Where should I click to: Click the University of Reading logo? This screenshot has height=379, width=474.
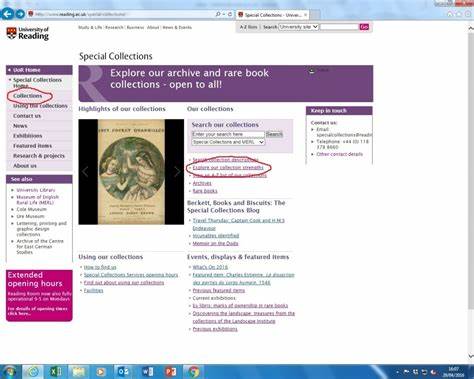click(28, 33)
